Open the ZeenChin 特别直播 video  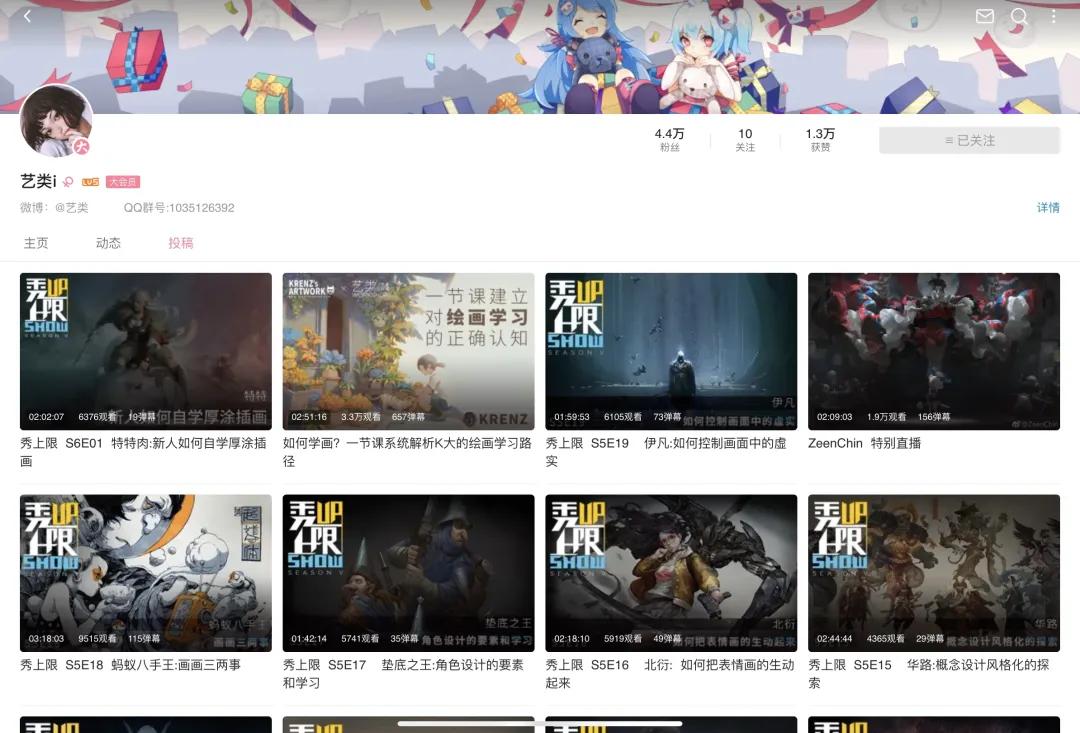pos(933,351)
